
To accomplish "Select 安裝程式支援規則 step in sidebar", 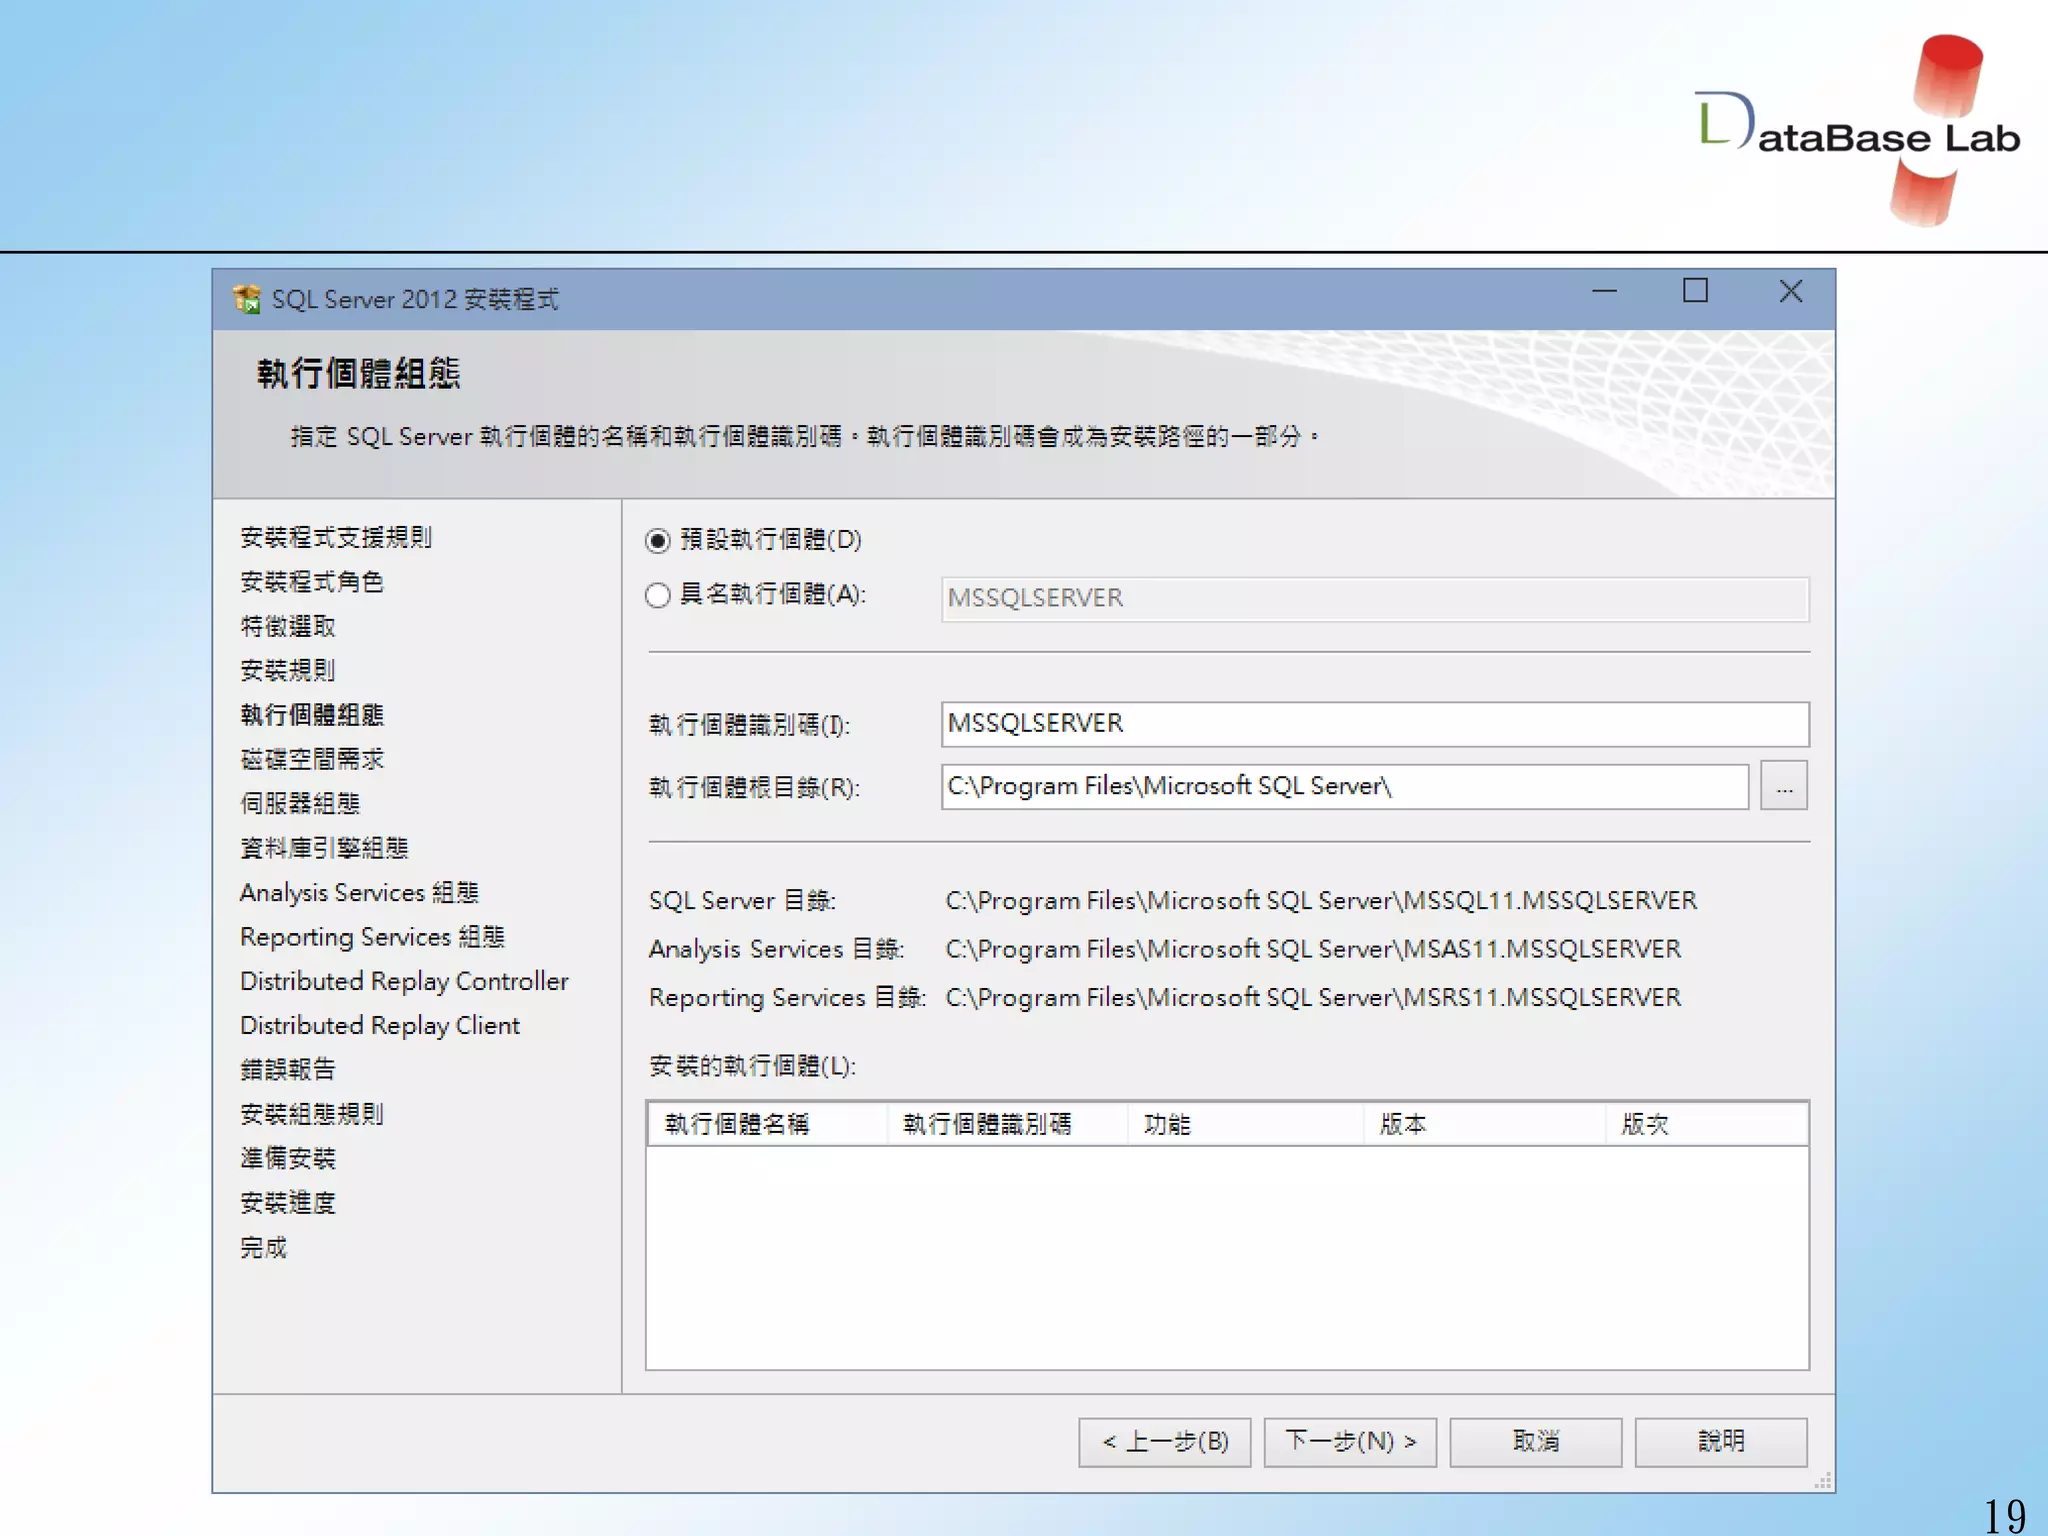I will tap(336, 537).
